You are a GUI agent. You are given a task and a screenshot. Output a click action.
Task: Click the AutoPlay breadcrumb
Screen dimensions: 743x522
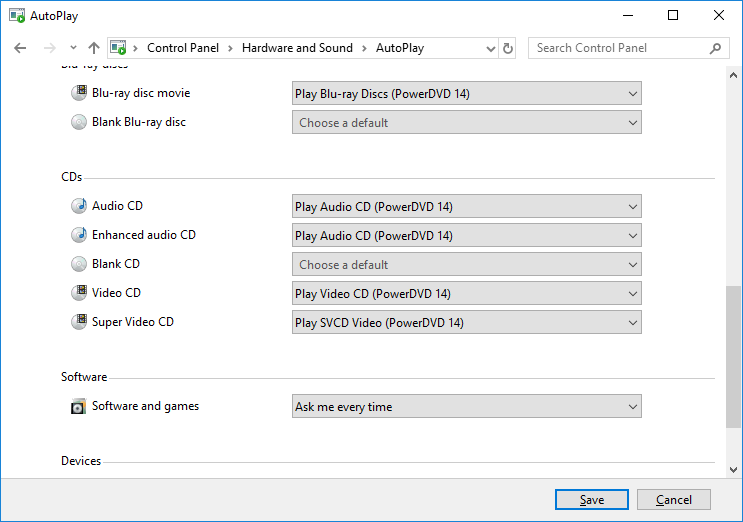point(400,48)
